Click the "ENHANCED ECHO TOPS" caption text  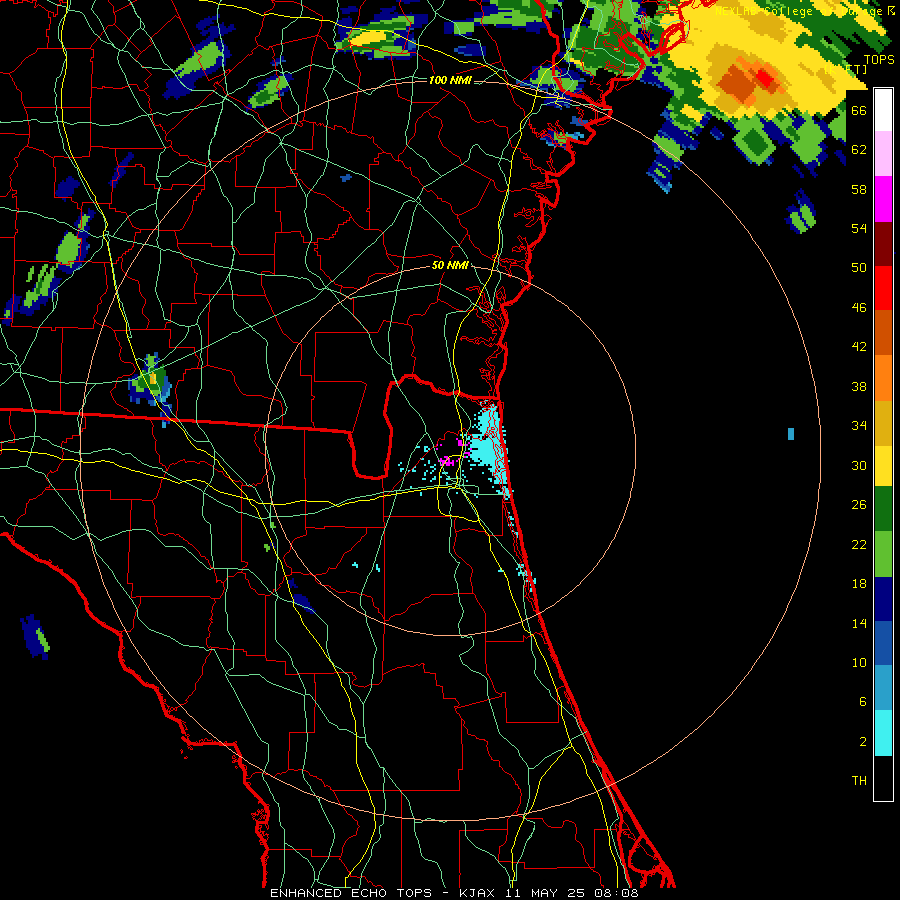(351, 893)
